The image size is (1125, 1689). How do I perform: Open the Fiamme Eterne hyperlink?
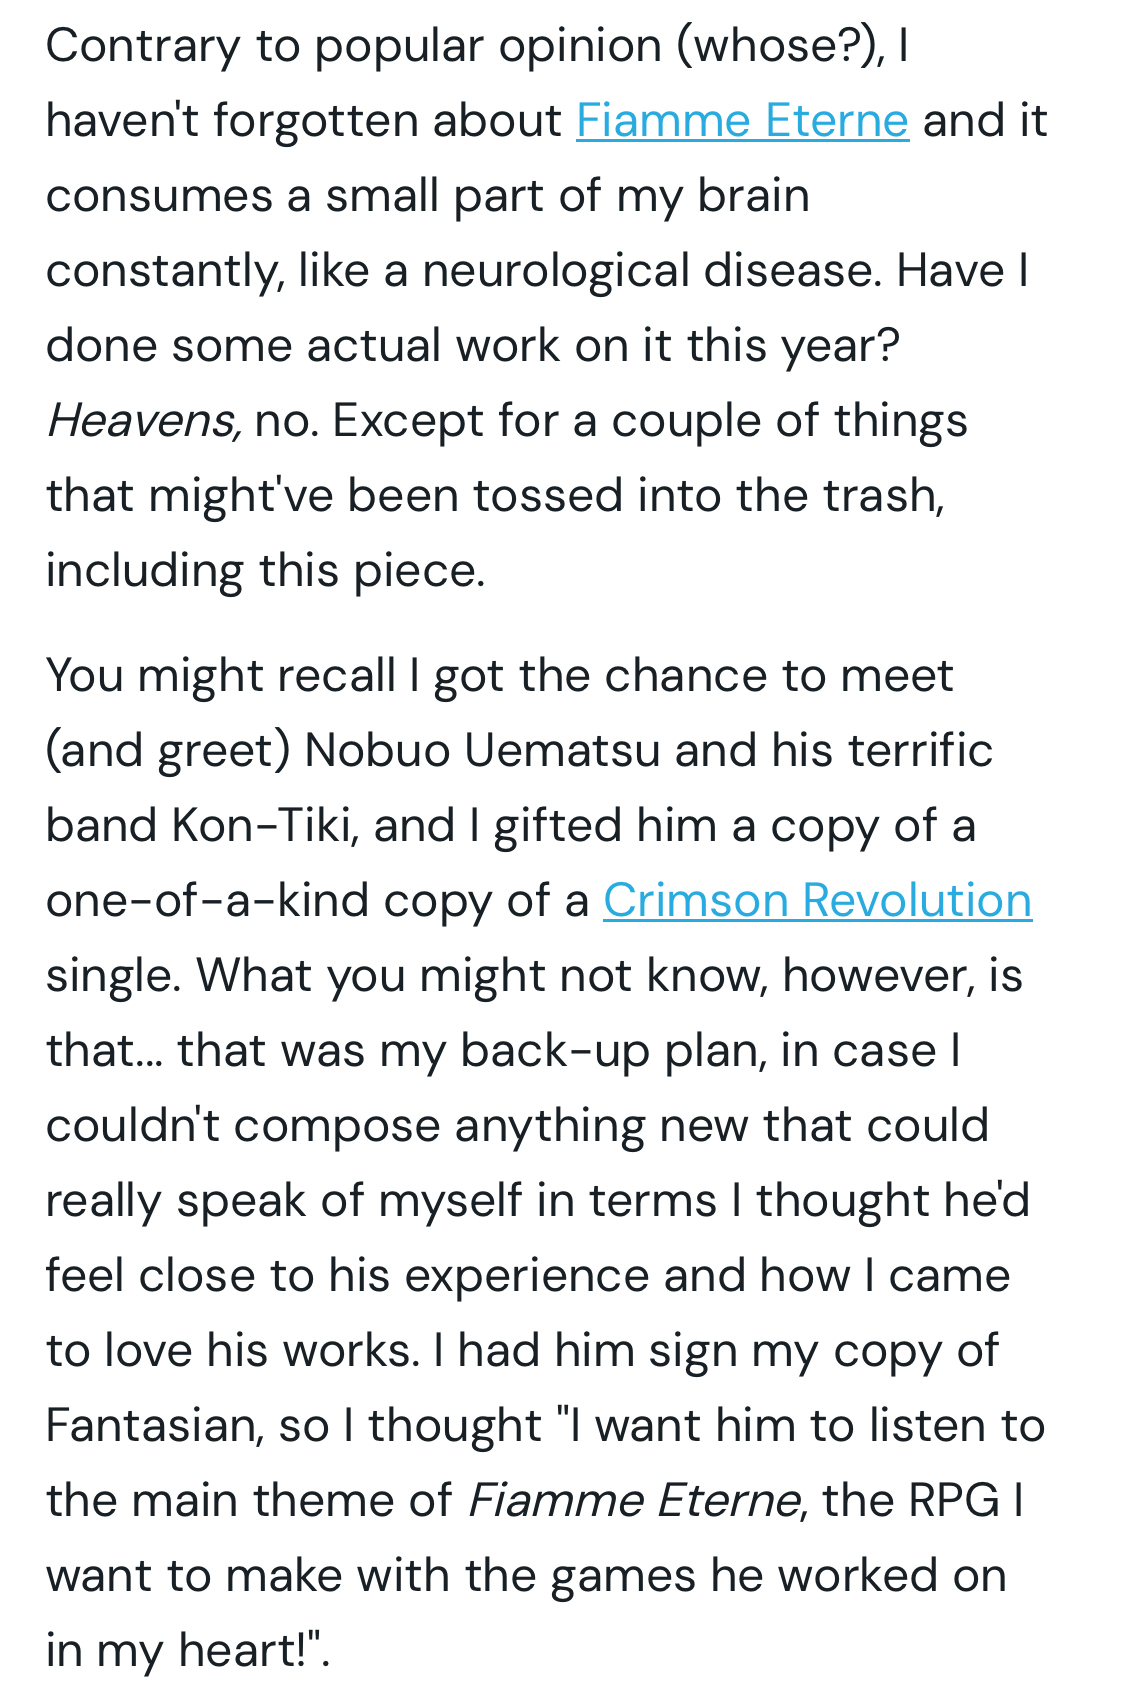point(742,121)
